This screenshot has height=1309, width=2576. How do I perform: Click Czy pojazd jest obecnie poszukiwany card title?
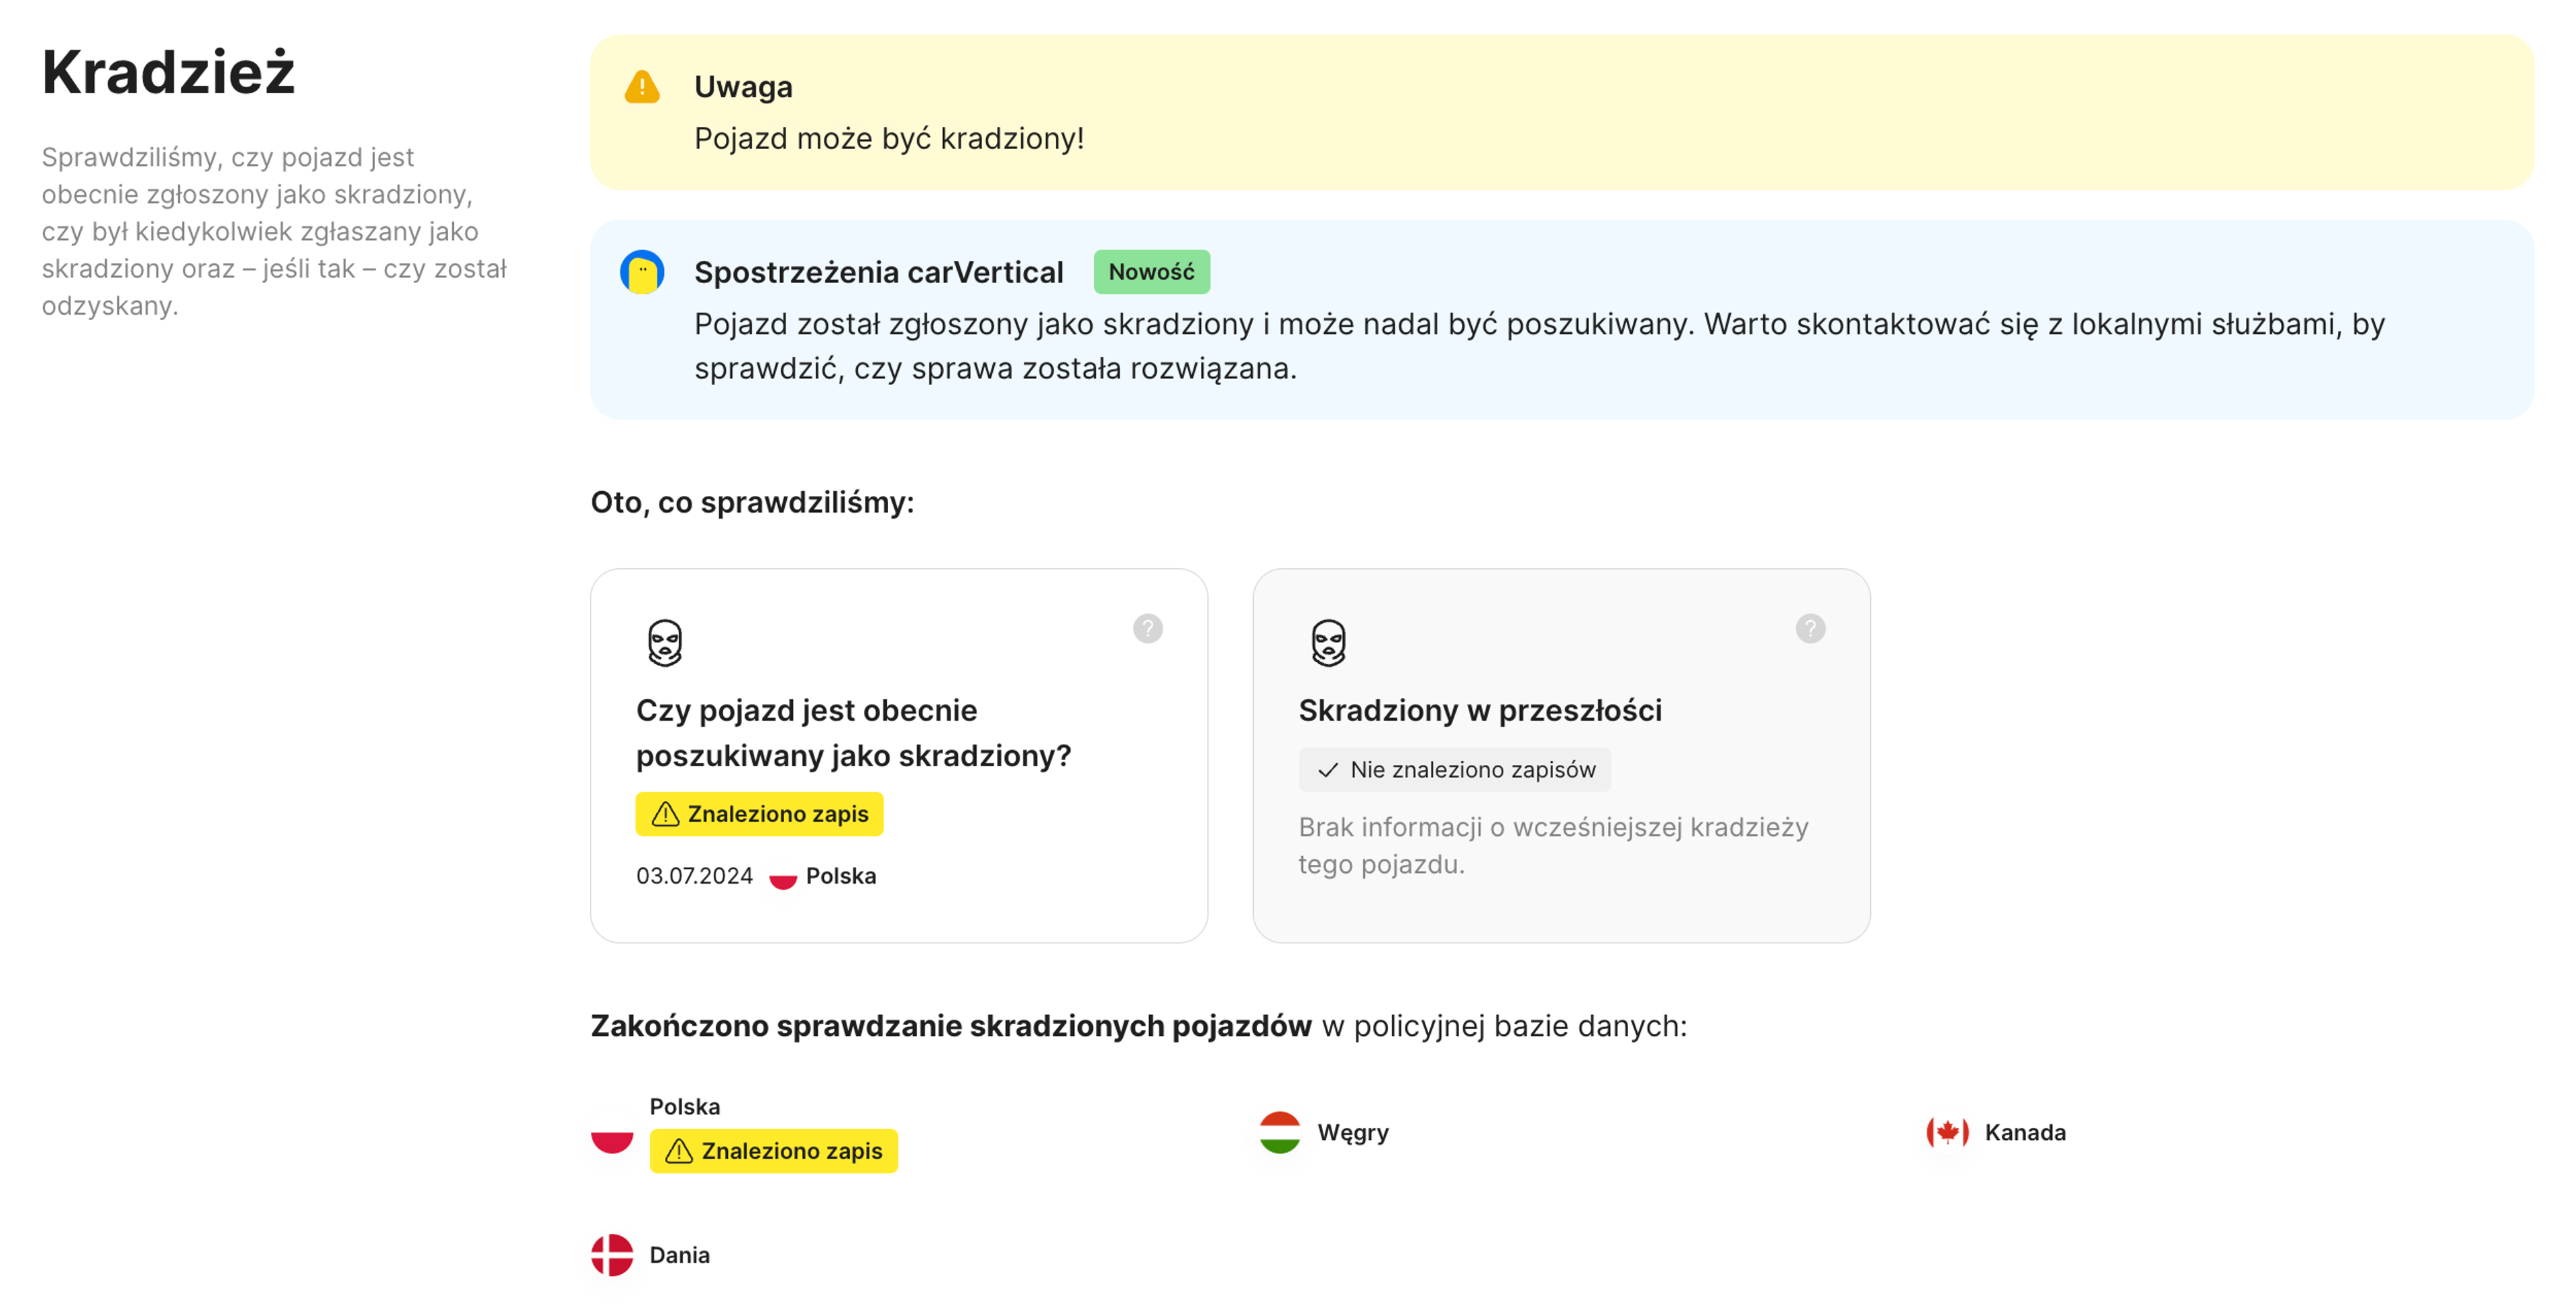click(853, 733)
